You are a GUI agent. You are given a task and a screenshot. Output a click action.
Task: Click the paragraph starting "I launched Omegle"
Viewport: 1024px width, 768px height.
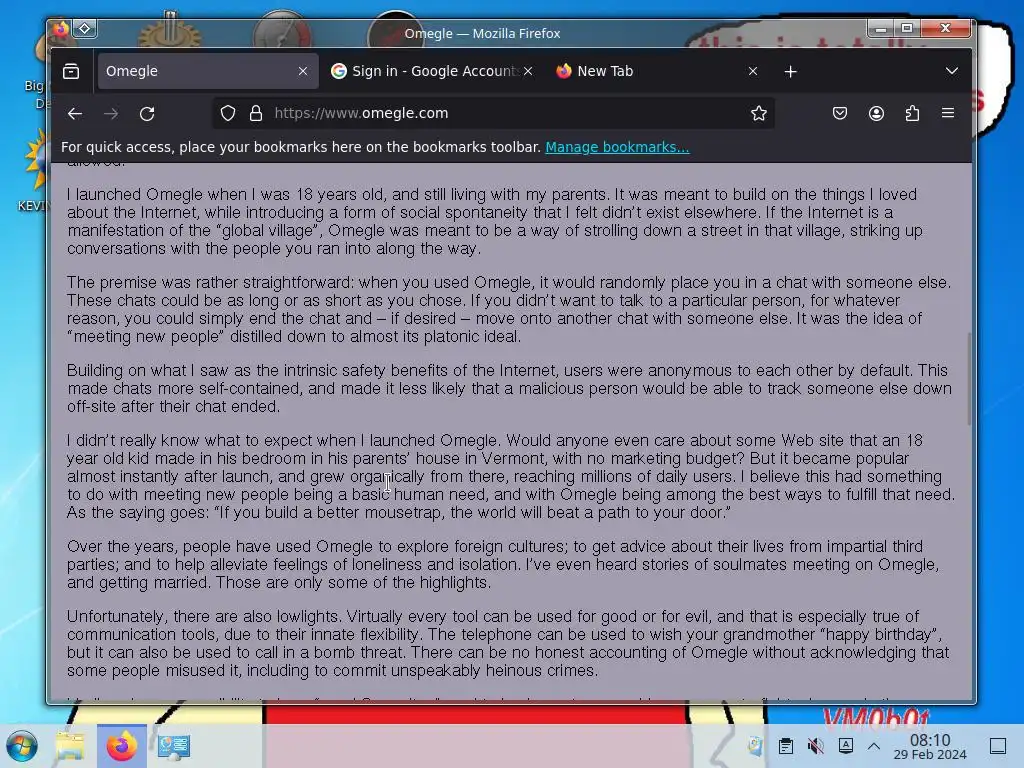click(495, 221)
